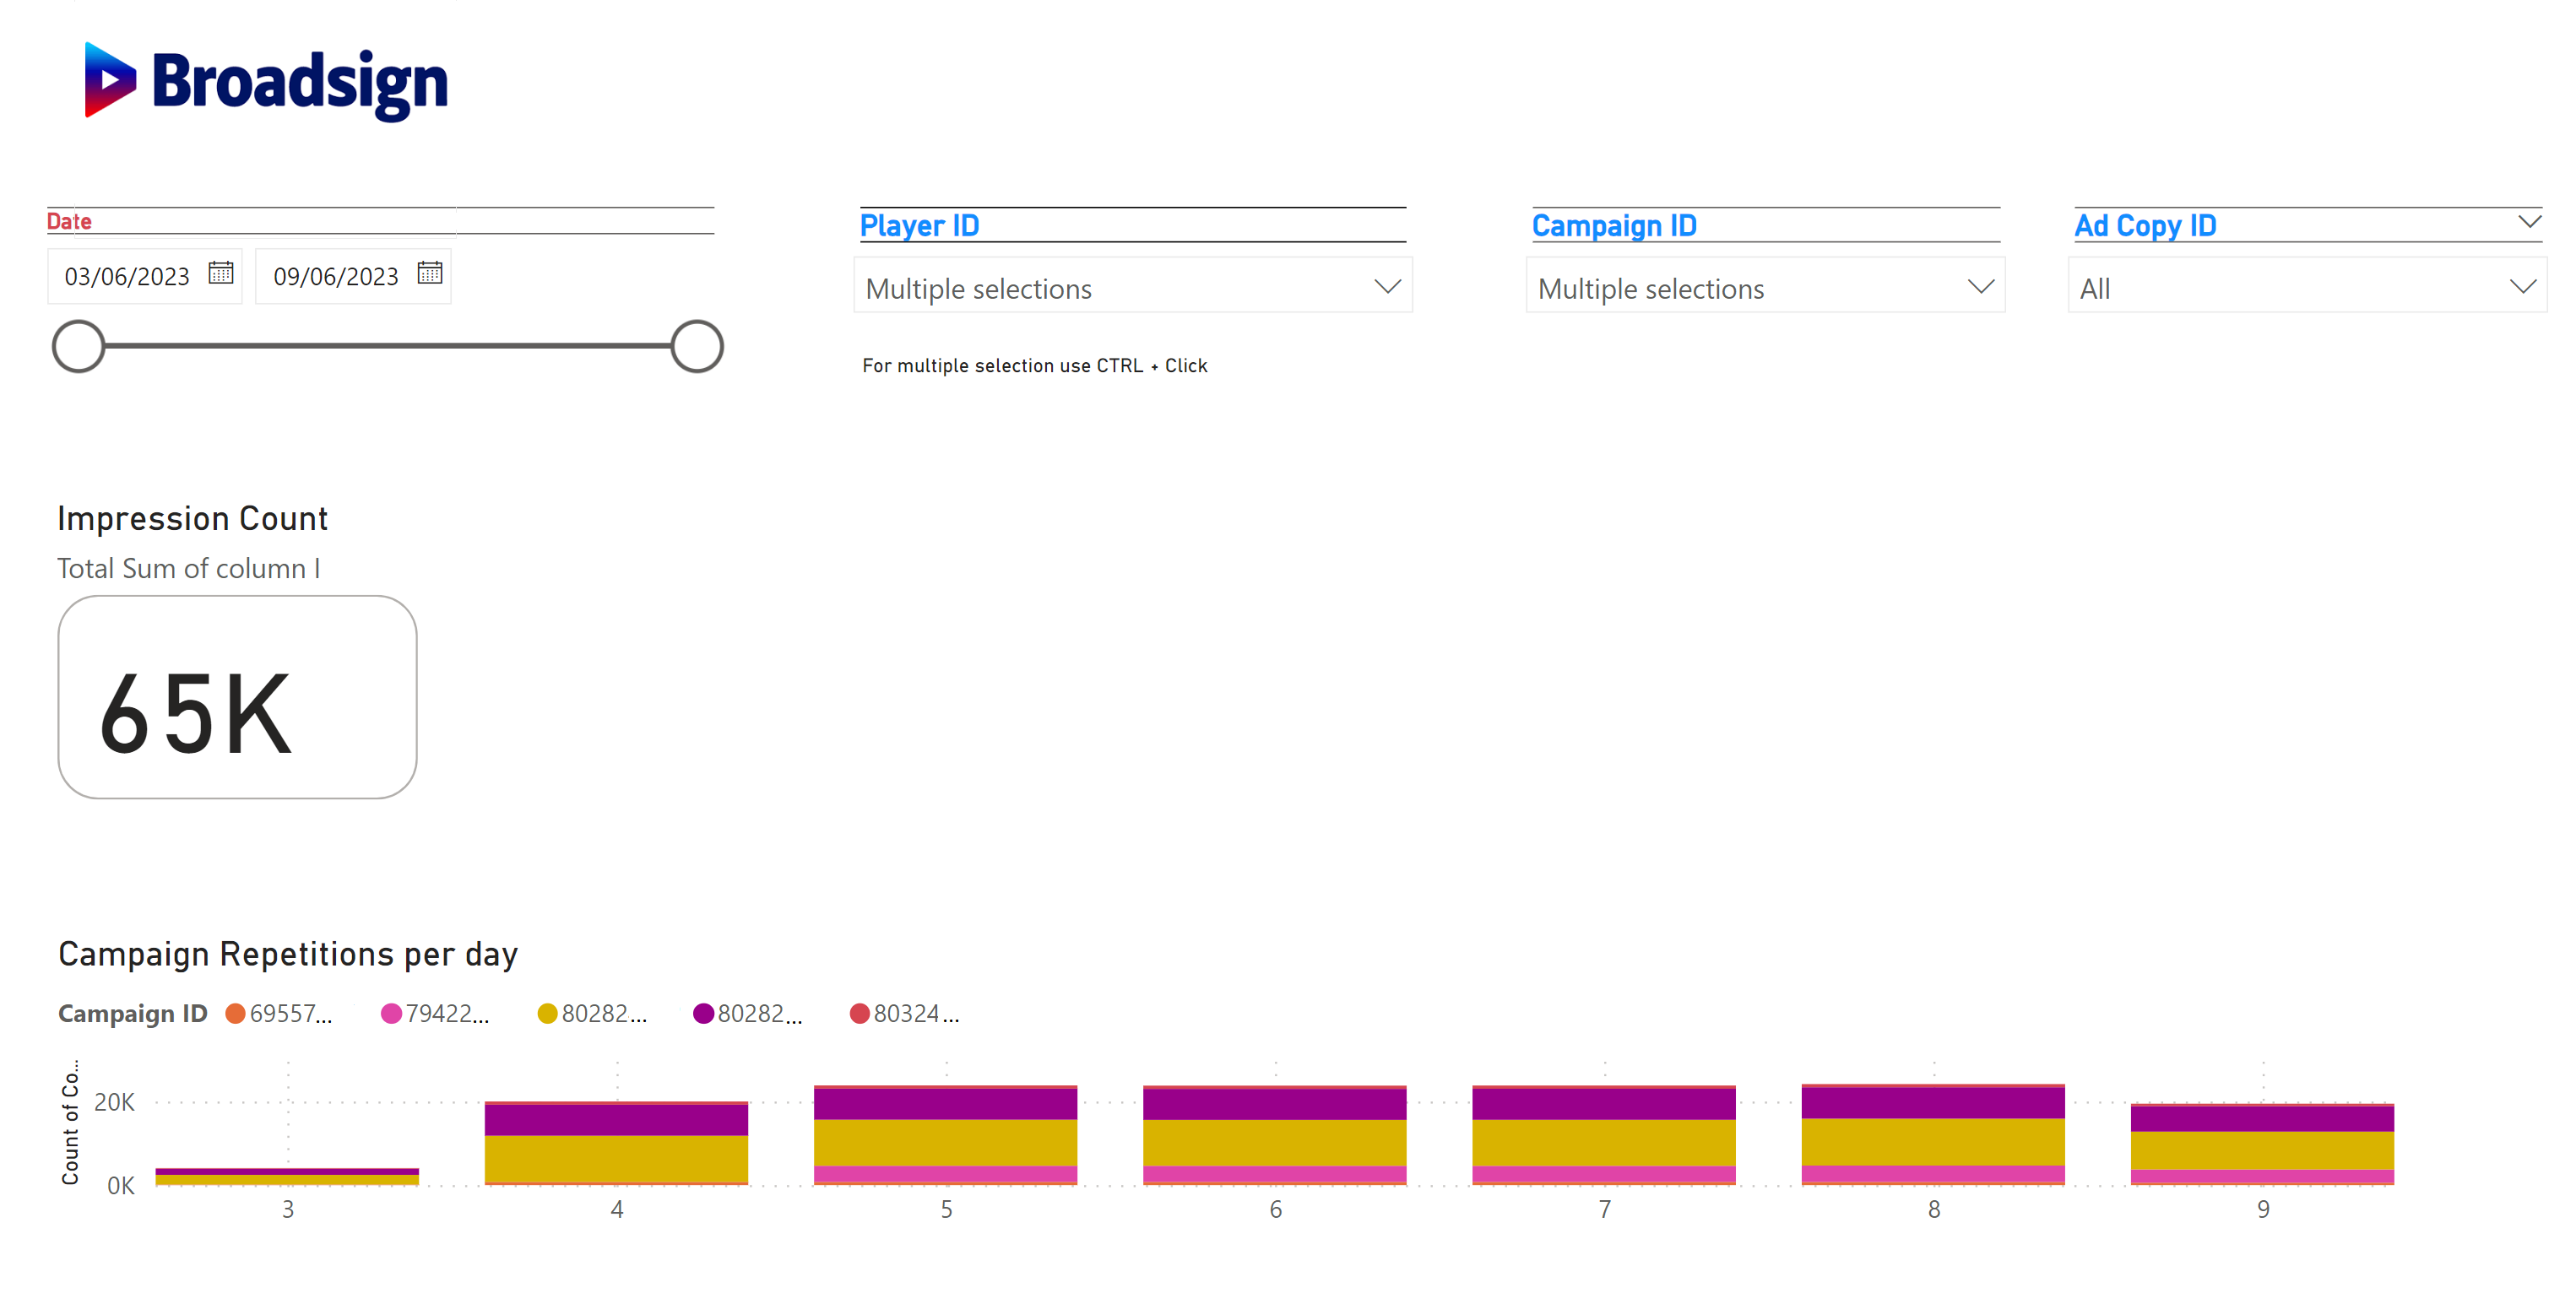Click the 65K impression count card
The height and width of the screenshot is (1293, 2576).
(x=237, y=697)
